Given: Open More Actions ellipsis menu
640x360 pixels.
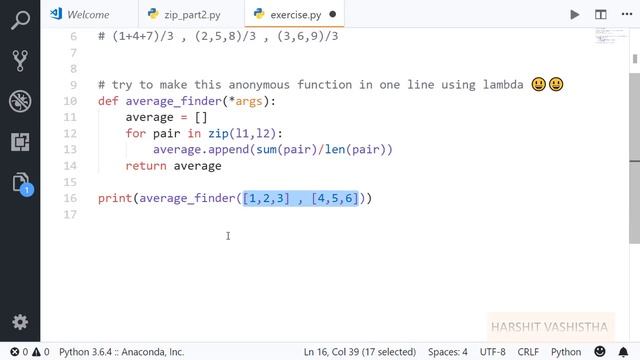Looking at the screenshot, I should pyautogui.click(x=627, y=14).
